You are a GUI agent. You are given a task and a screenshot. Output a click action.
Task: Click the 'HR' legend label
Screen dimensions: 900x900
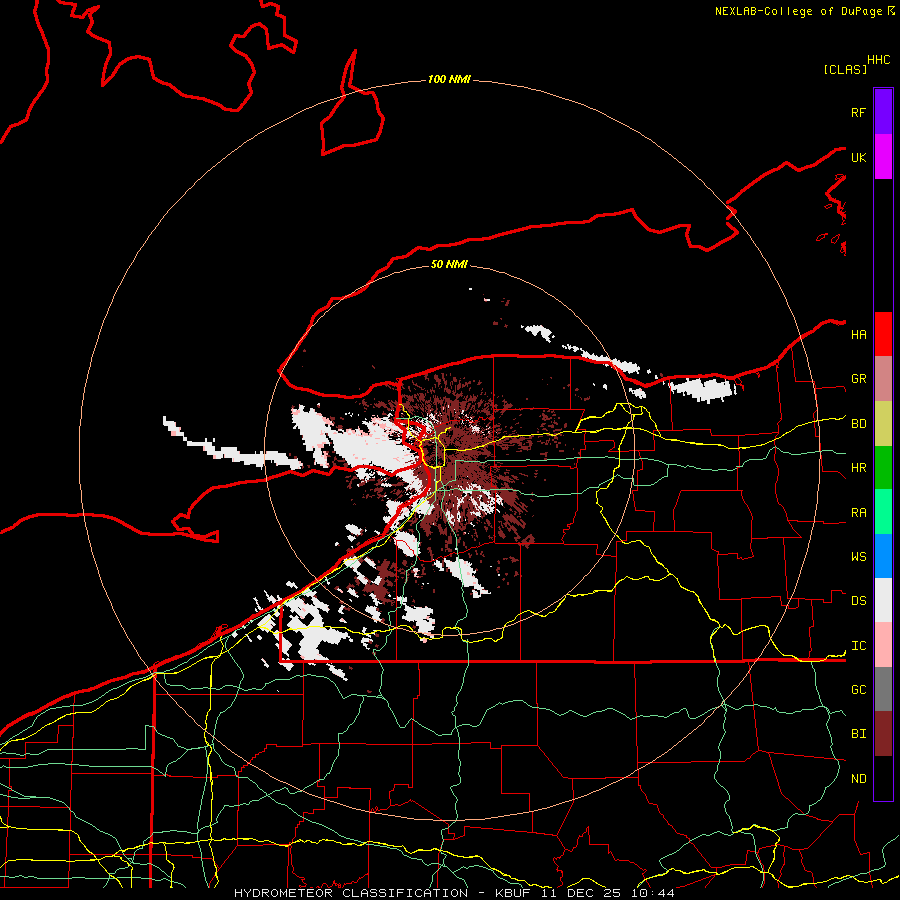[858, 468]
